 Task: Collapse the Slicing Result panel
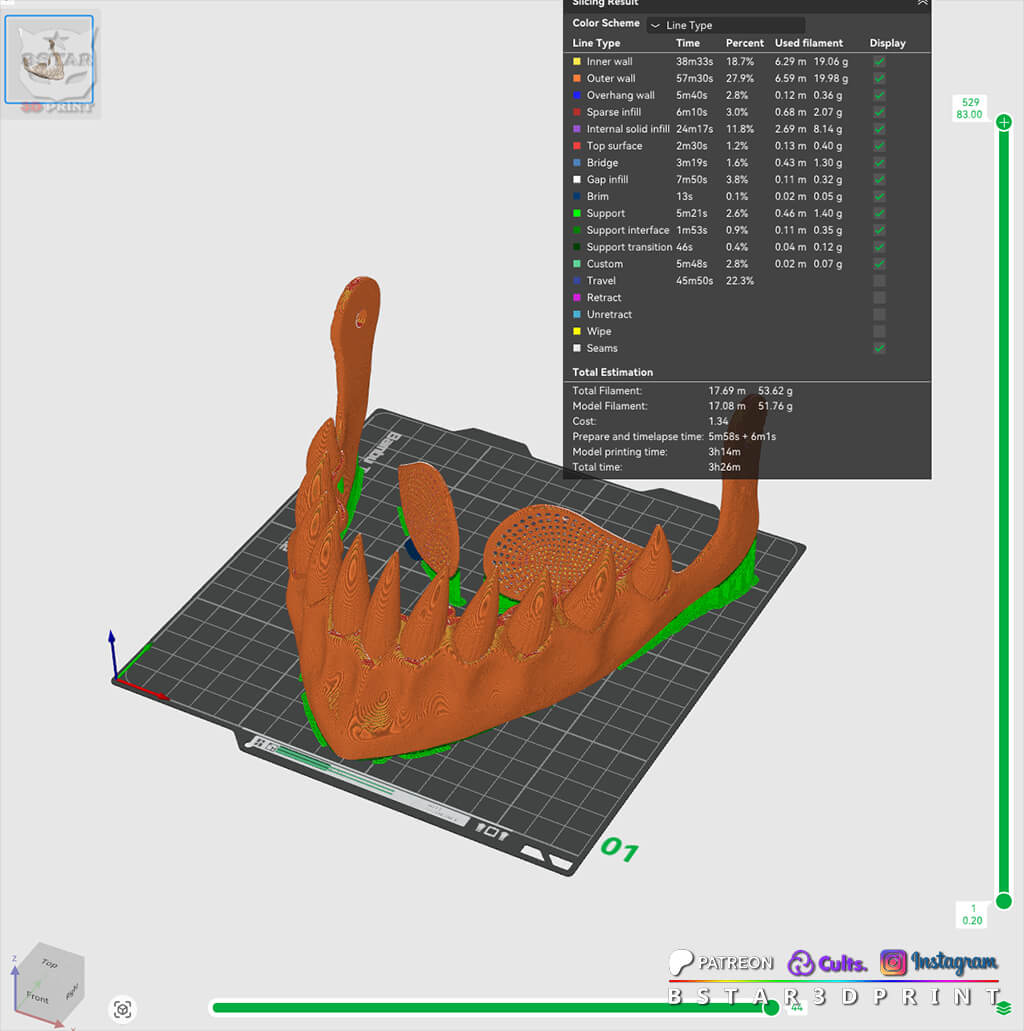coord(923,3)
